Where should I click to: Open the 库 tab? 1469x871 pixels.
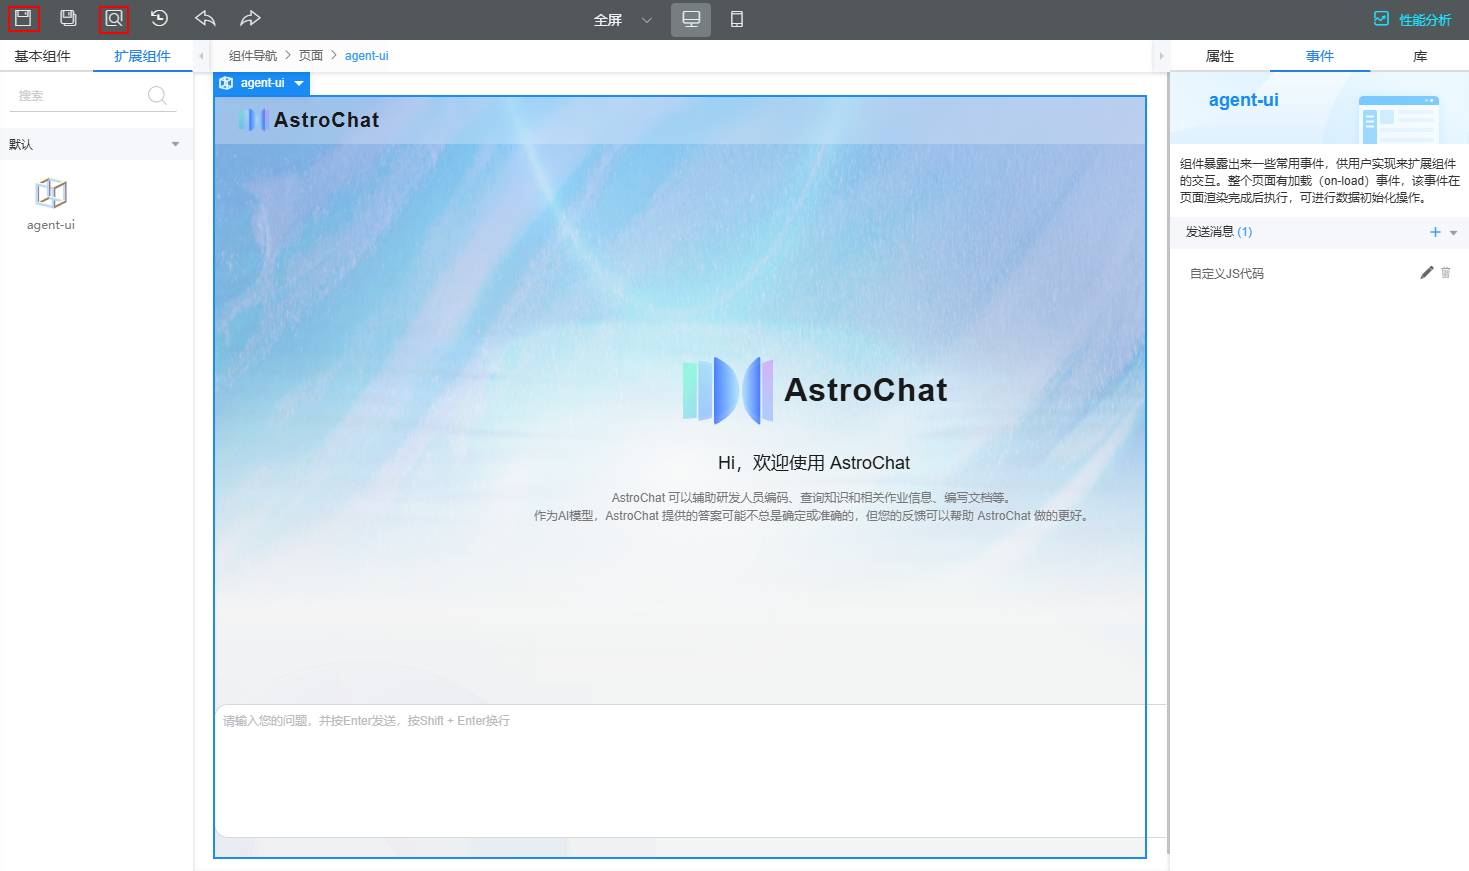(1420, 56)
